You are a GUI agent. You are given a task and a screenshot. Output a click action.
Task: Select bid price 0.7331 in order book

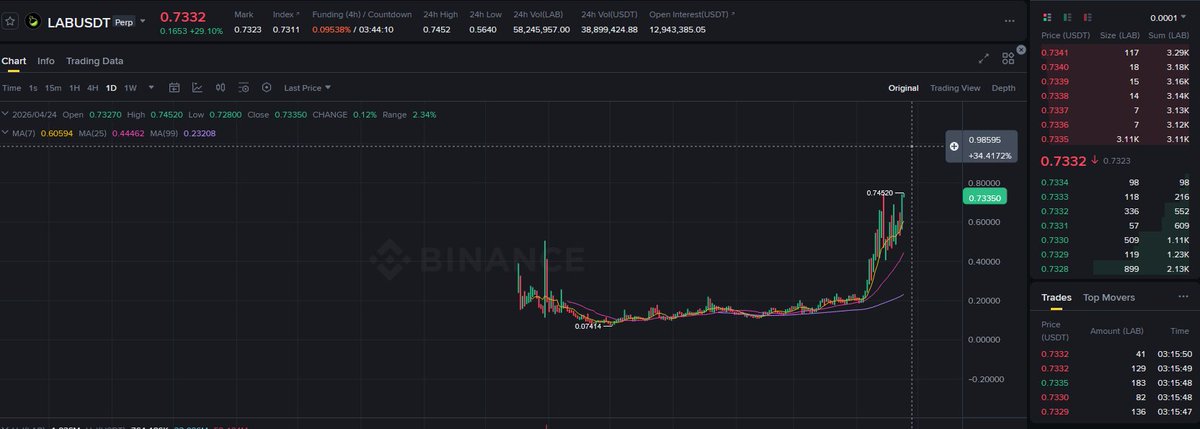point(1054,226)
